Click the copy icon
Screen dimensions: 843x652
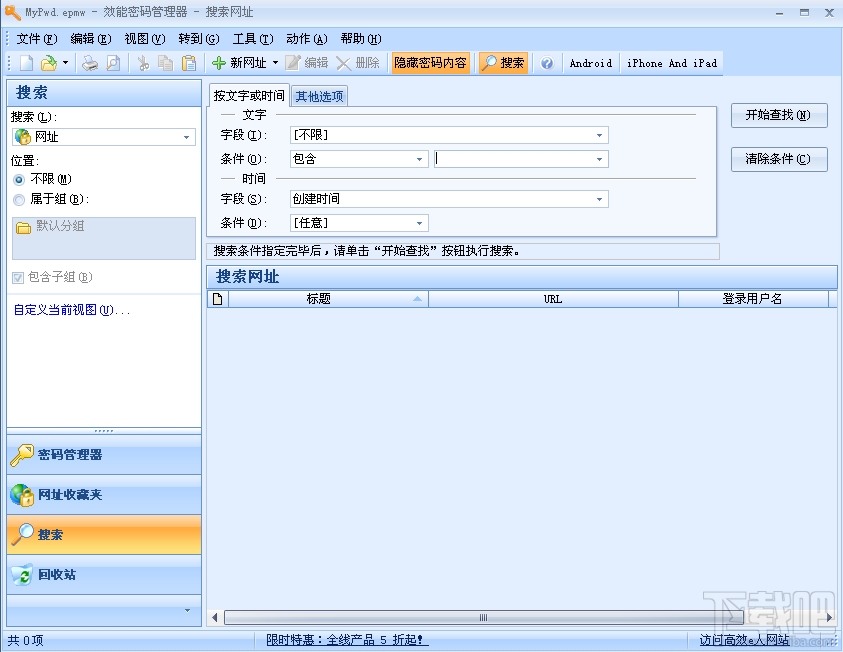point(166,63)
